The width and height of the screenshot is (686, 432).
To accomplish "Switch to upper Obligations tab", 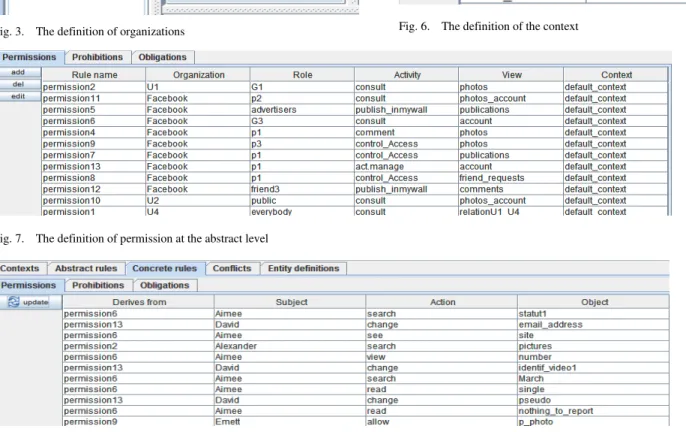I will click(x=163, y=57).
